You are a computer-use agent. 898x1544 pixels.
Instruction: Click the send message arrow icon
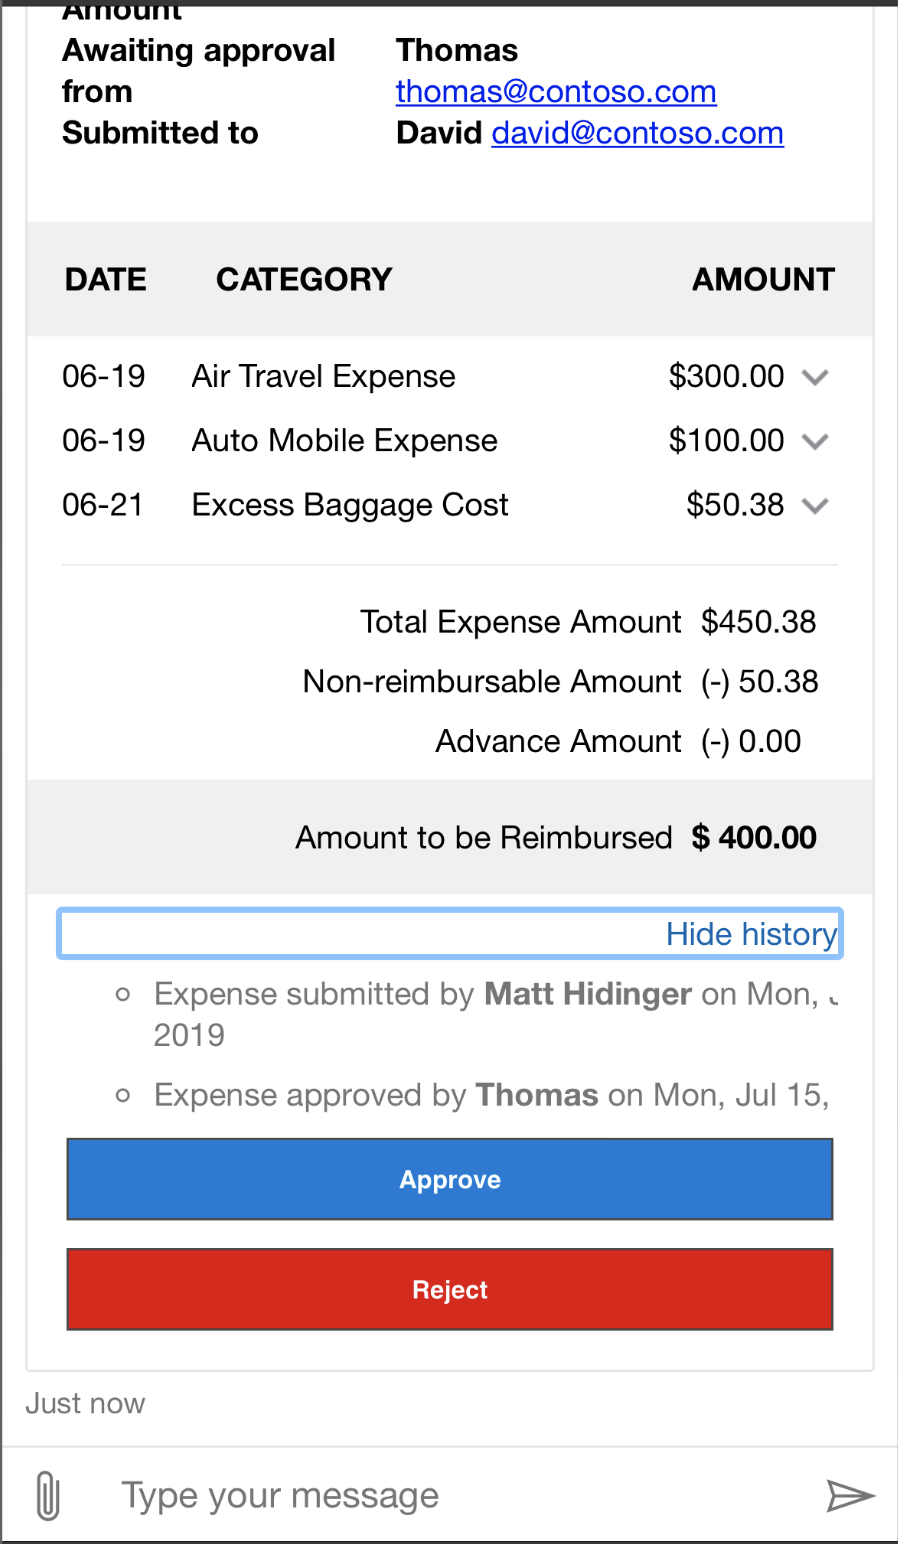pos(850,1496)
